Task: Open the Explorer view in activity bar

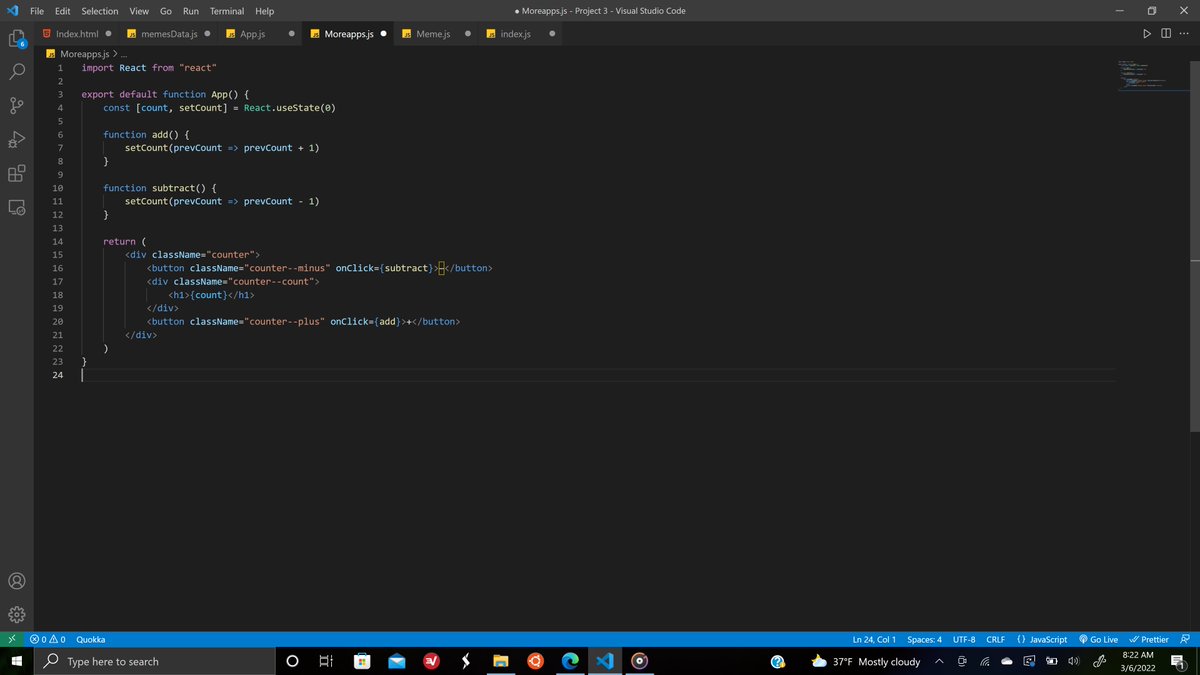Action: point(17,40)
